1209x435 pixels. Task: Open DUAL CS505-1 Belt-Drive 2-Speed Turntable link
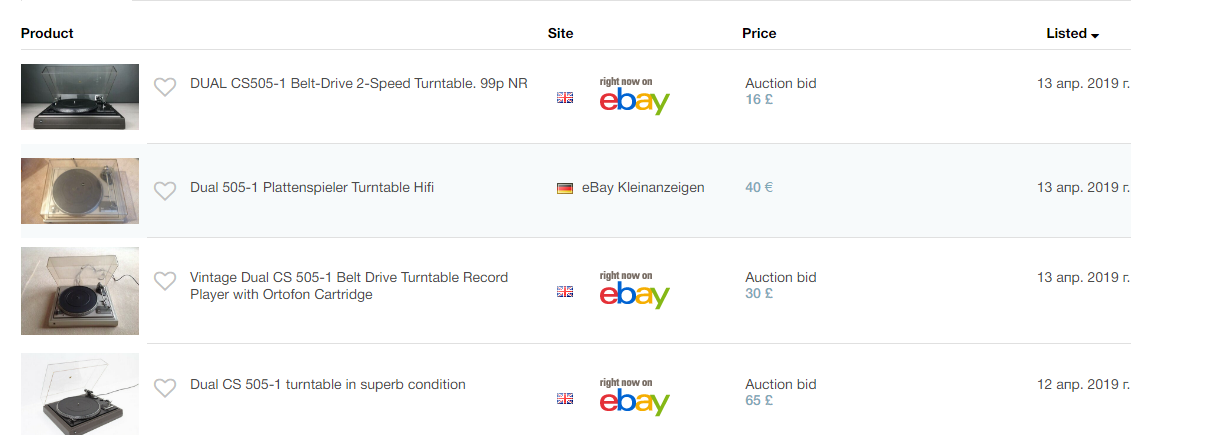click(x=358, y=84)
